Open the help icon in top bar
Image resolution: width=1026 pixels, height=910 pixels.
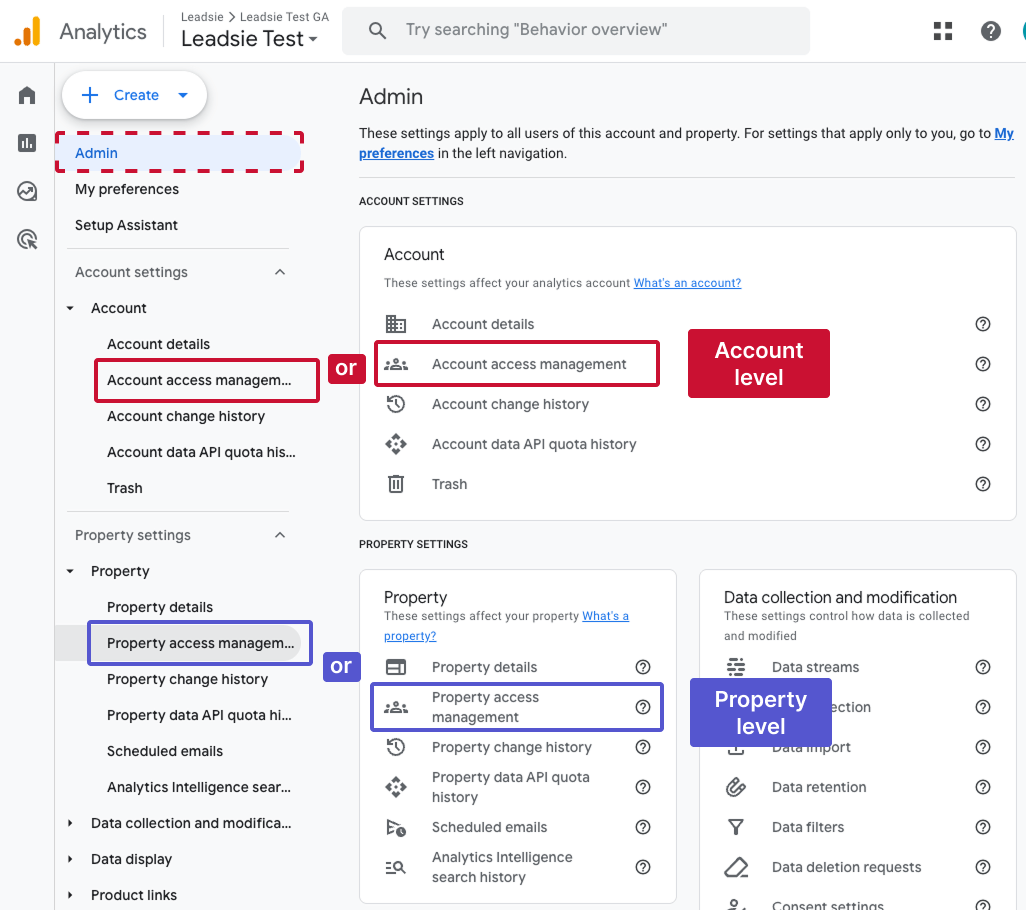pyautogui.click(x=990, y=31)
